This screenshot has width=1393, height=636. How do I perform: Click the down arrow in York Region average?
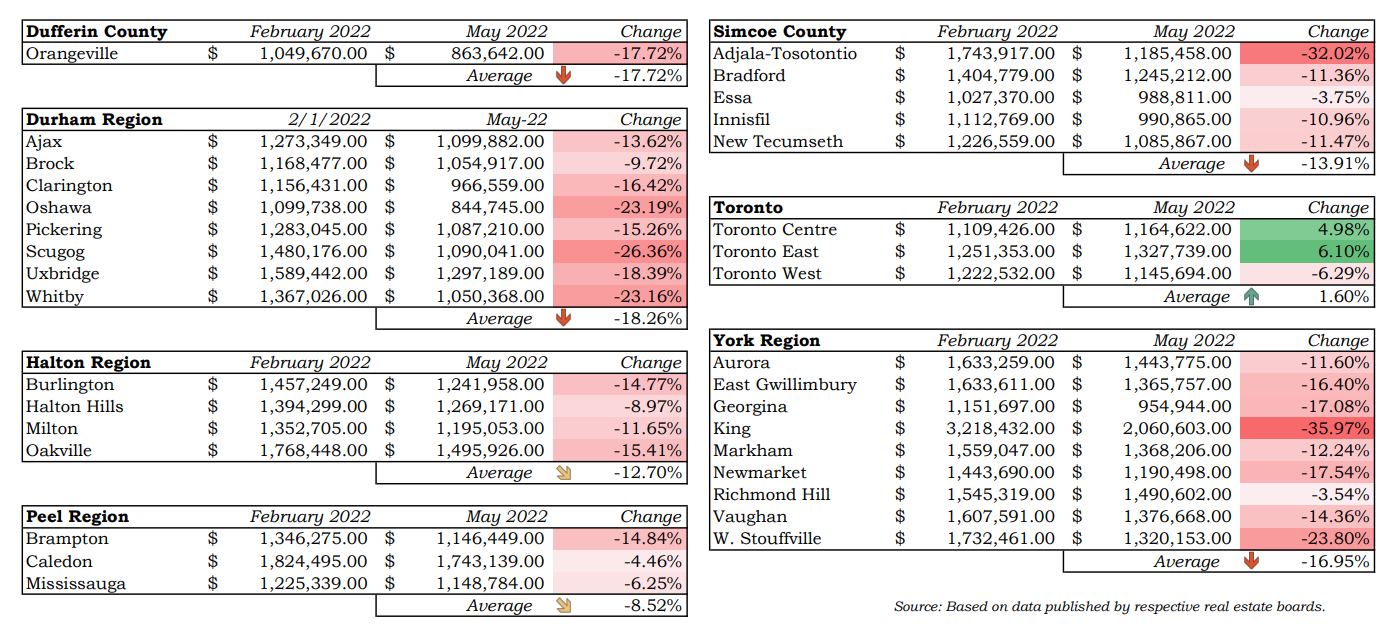point(1251,561)
